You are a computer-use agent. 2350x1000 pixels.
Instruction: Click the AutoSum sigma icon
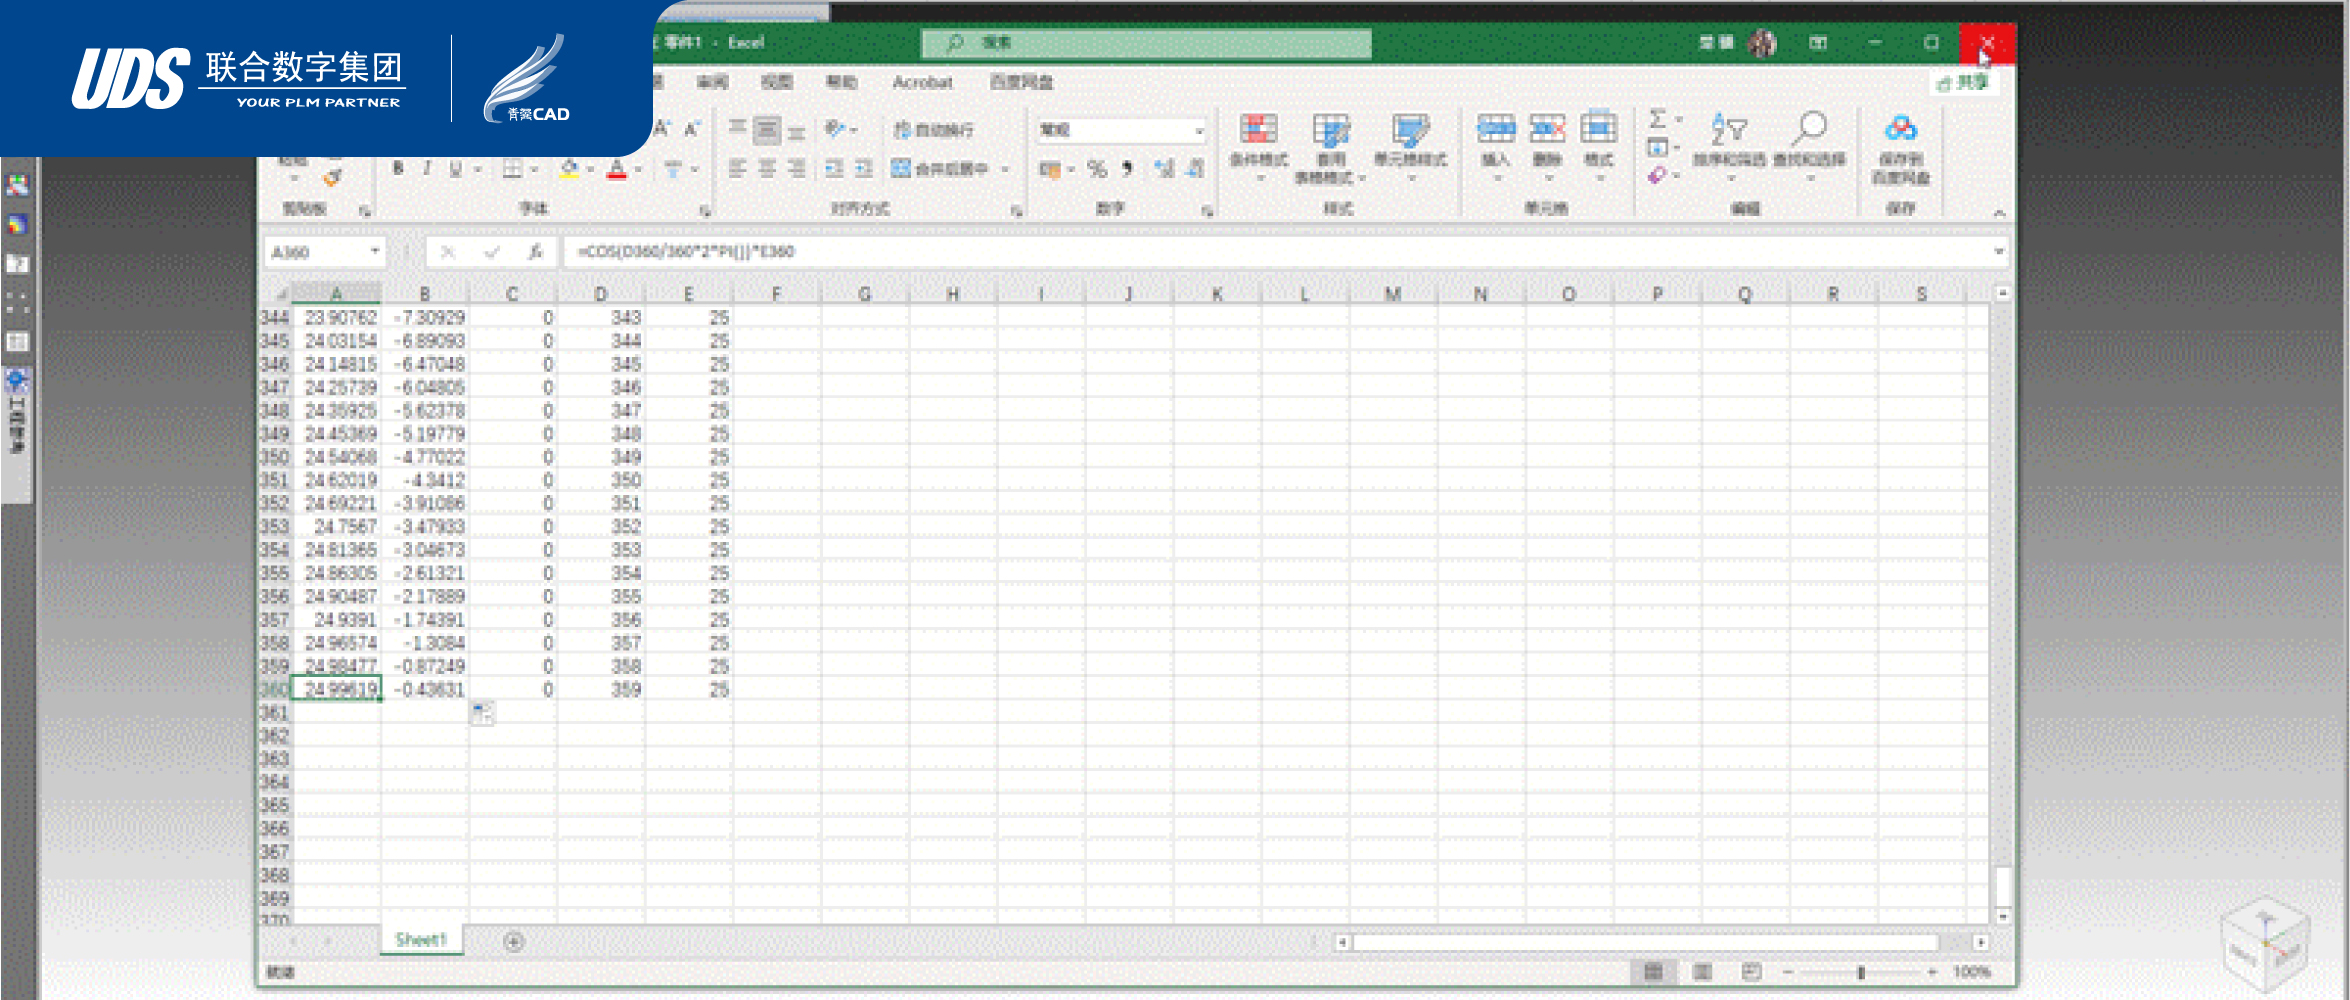coord(1657,119)
